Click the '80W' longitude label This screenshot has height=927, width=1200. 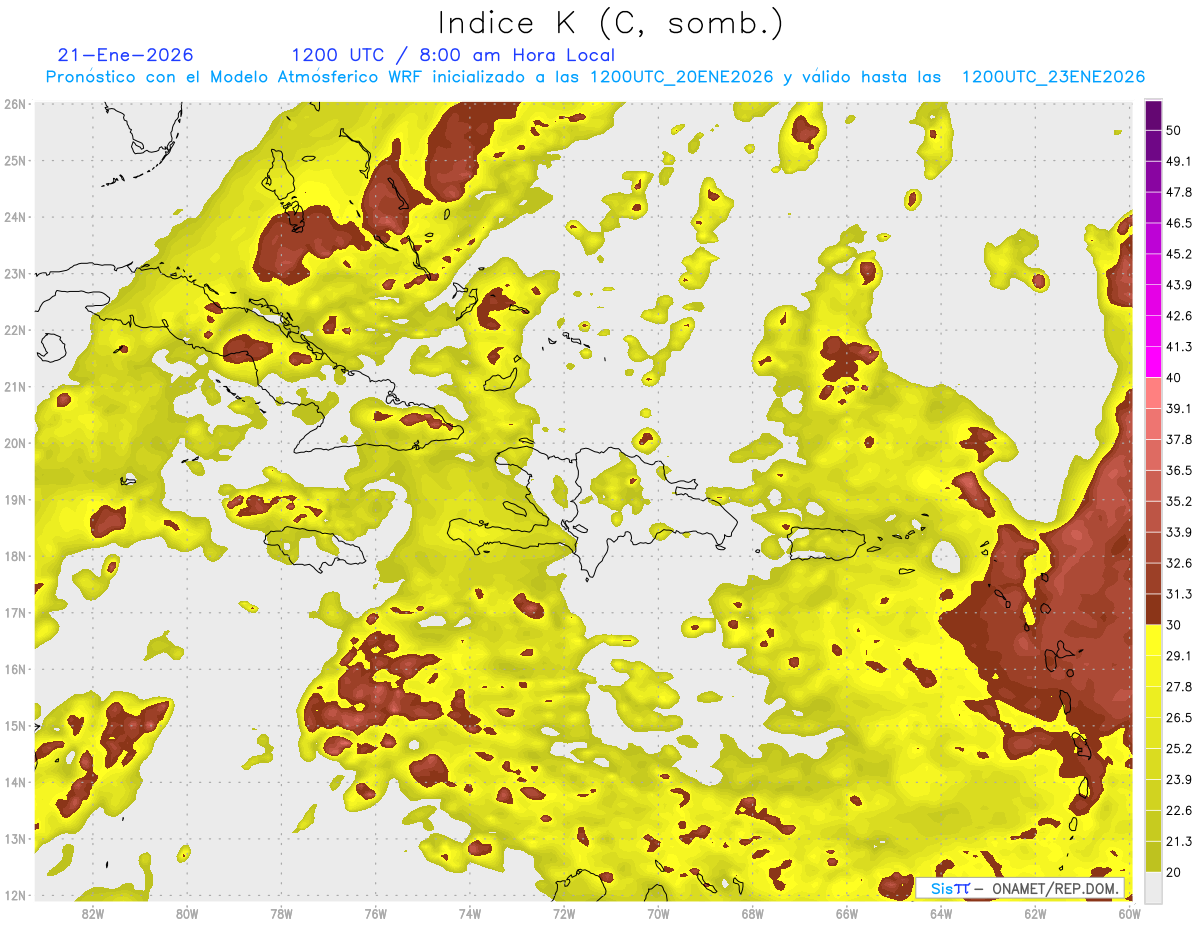pyautogui.click(x=187, y=914)
